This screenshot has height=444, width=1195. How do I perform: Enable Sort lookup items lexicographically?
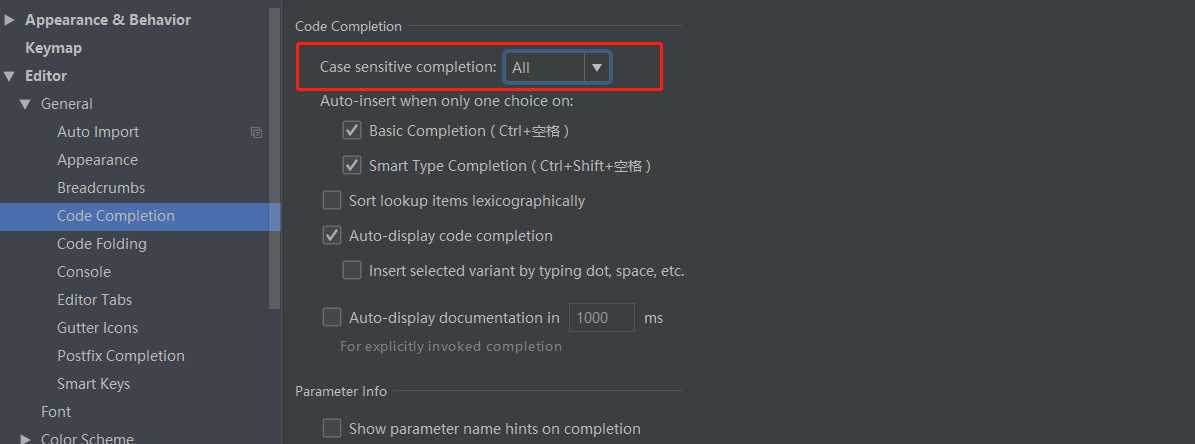[332, 201]
